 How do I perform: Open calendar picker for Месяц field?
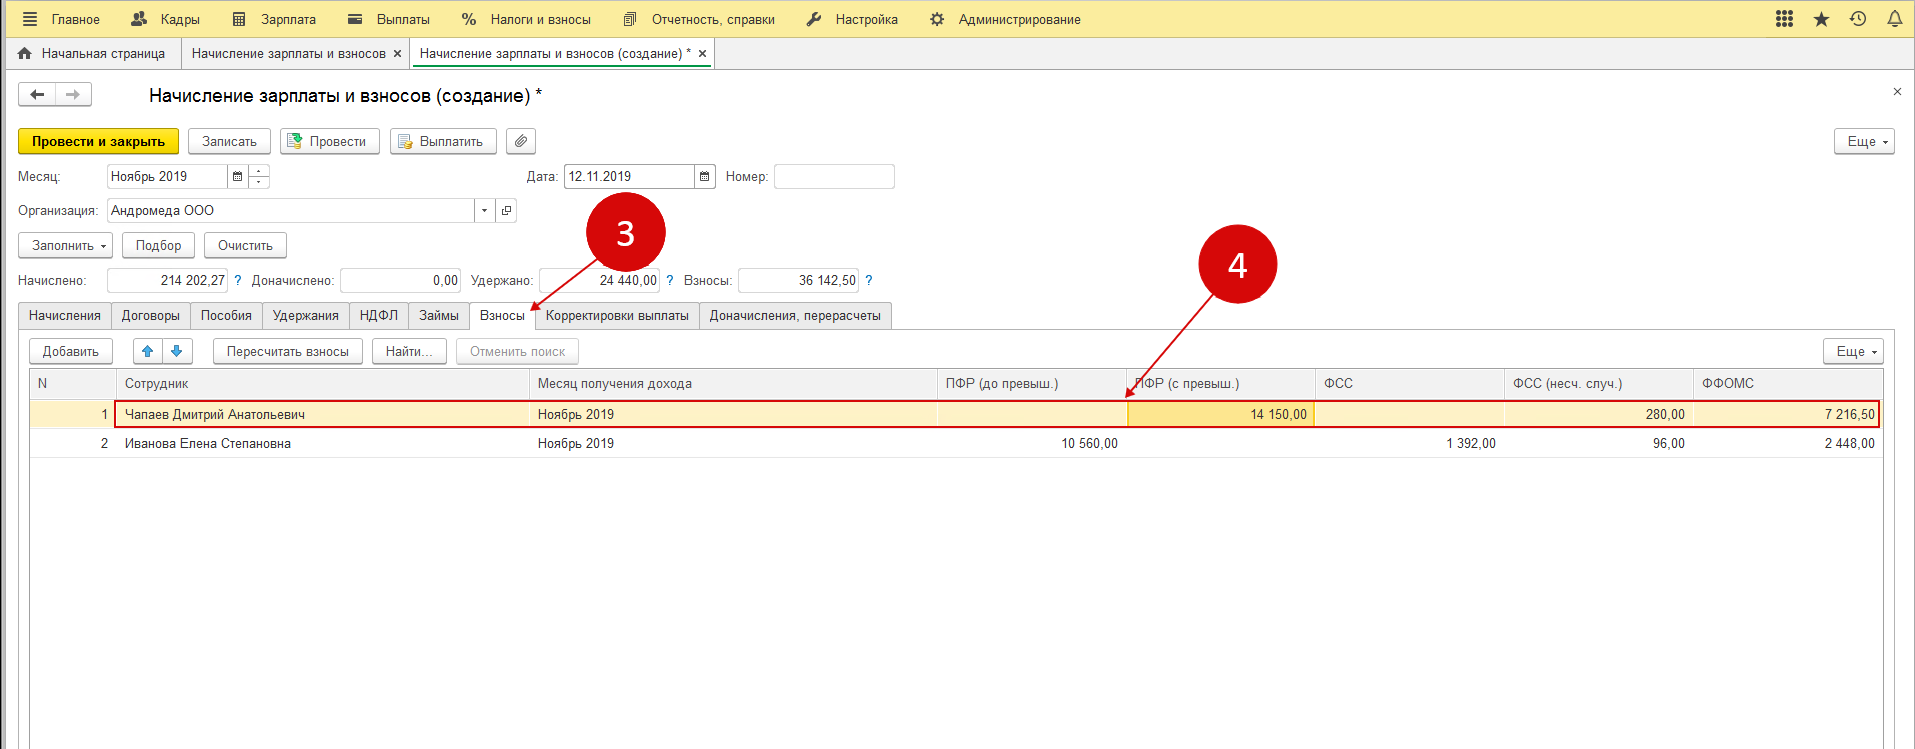(x=237, y=176)
